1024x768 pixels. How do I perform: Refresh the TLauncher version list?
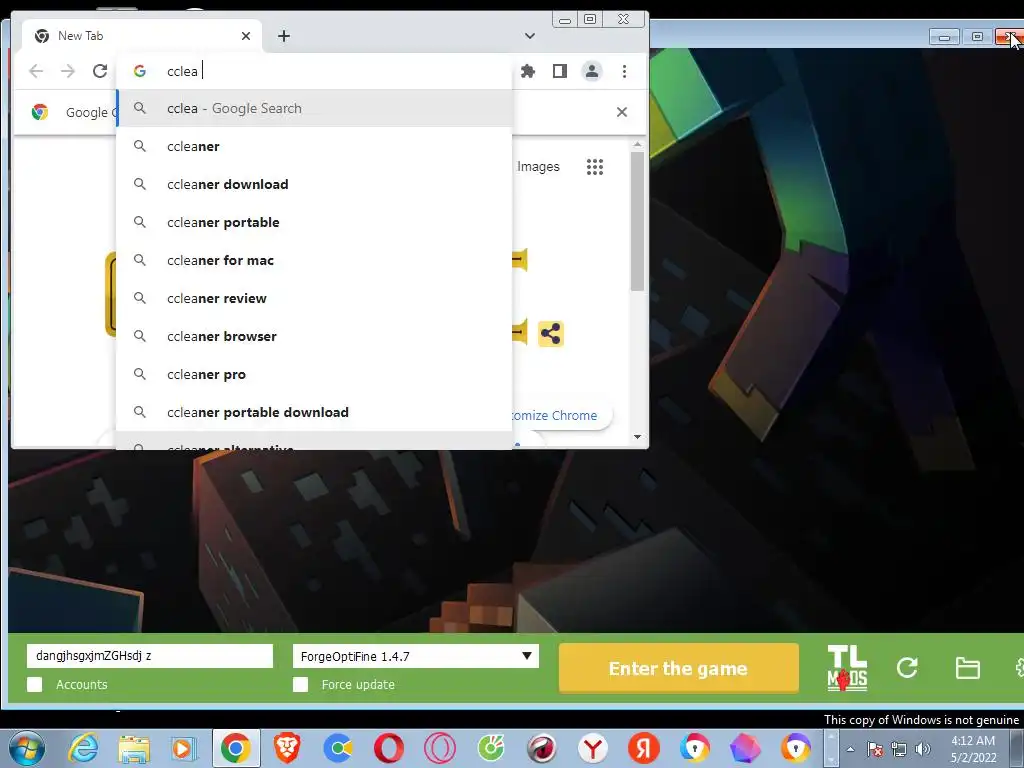tap(907, 667)
